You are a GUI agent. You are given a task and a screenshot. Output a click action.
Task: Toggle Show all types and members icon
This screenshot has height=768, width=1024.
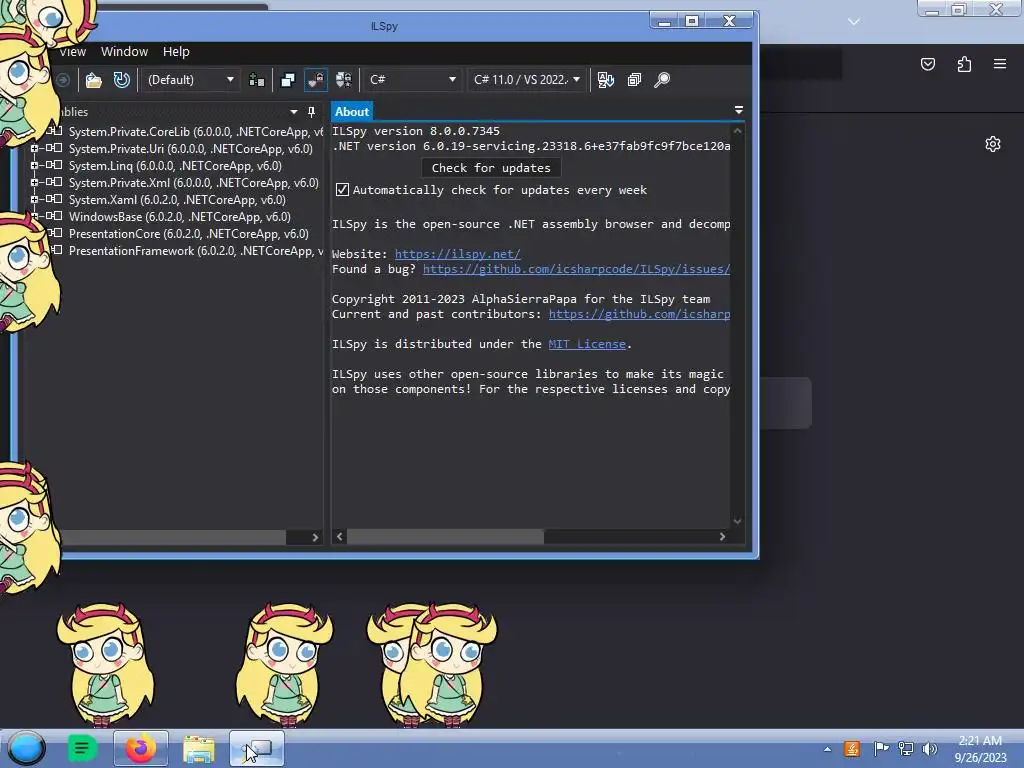click(x=344, y=80)
